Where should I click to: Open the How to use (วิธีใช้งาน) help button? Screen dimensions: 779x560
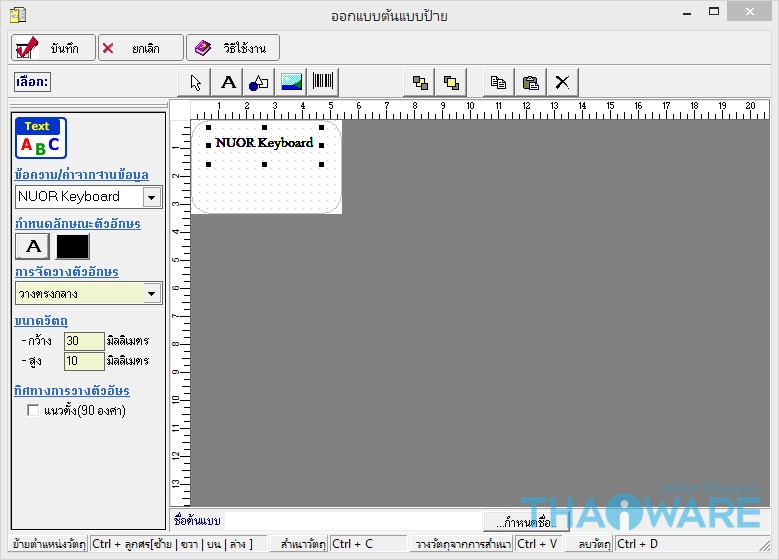pos(233,48)
